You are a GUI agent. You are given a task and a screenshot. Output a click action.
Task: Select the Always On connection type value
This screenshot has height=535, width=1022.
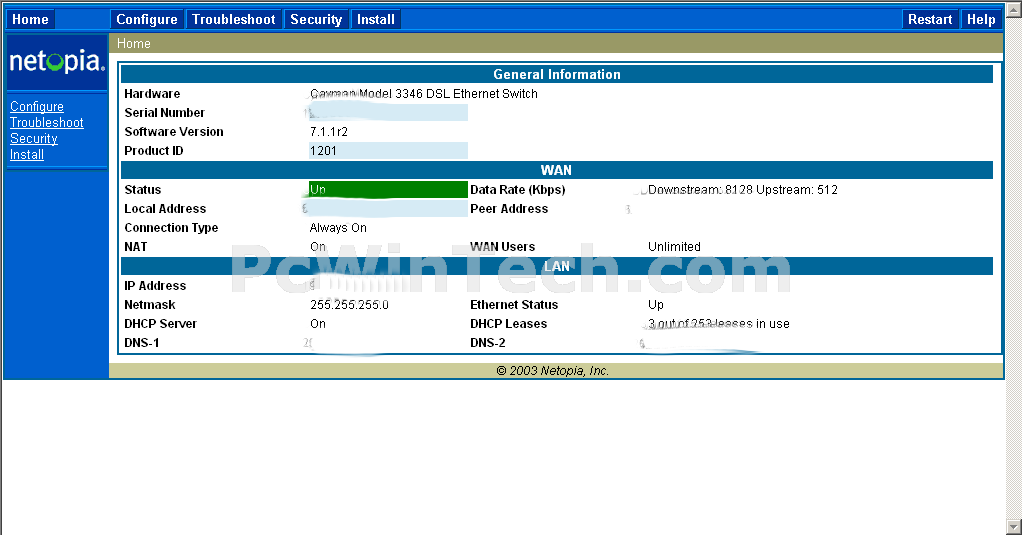[x=338, y=227]
